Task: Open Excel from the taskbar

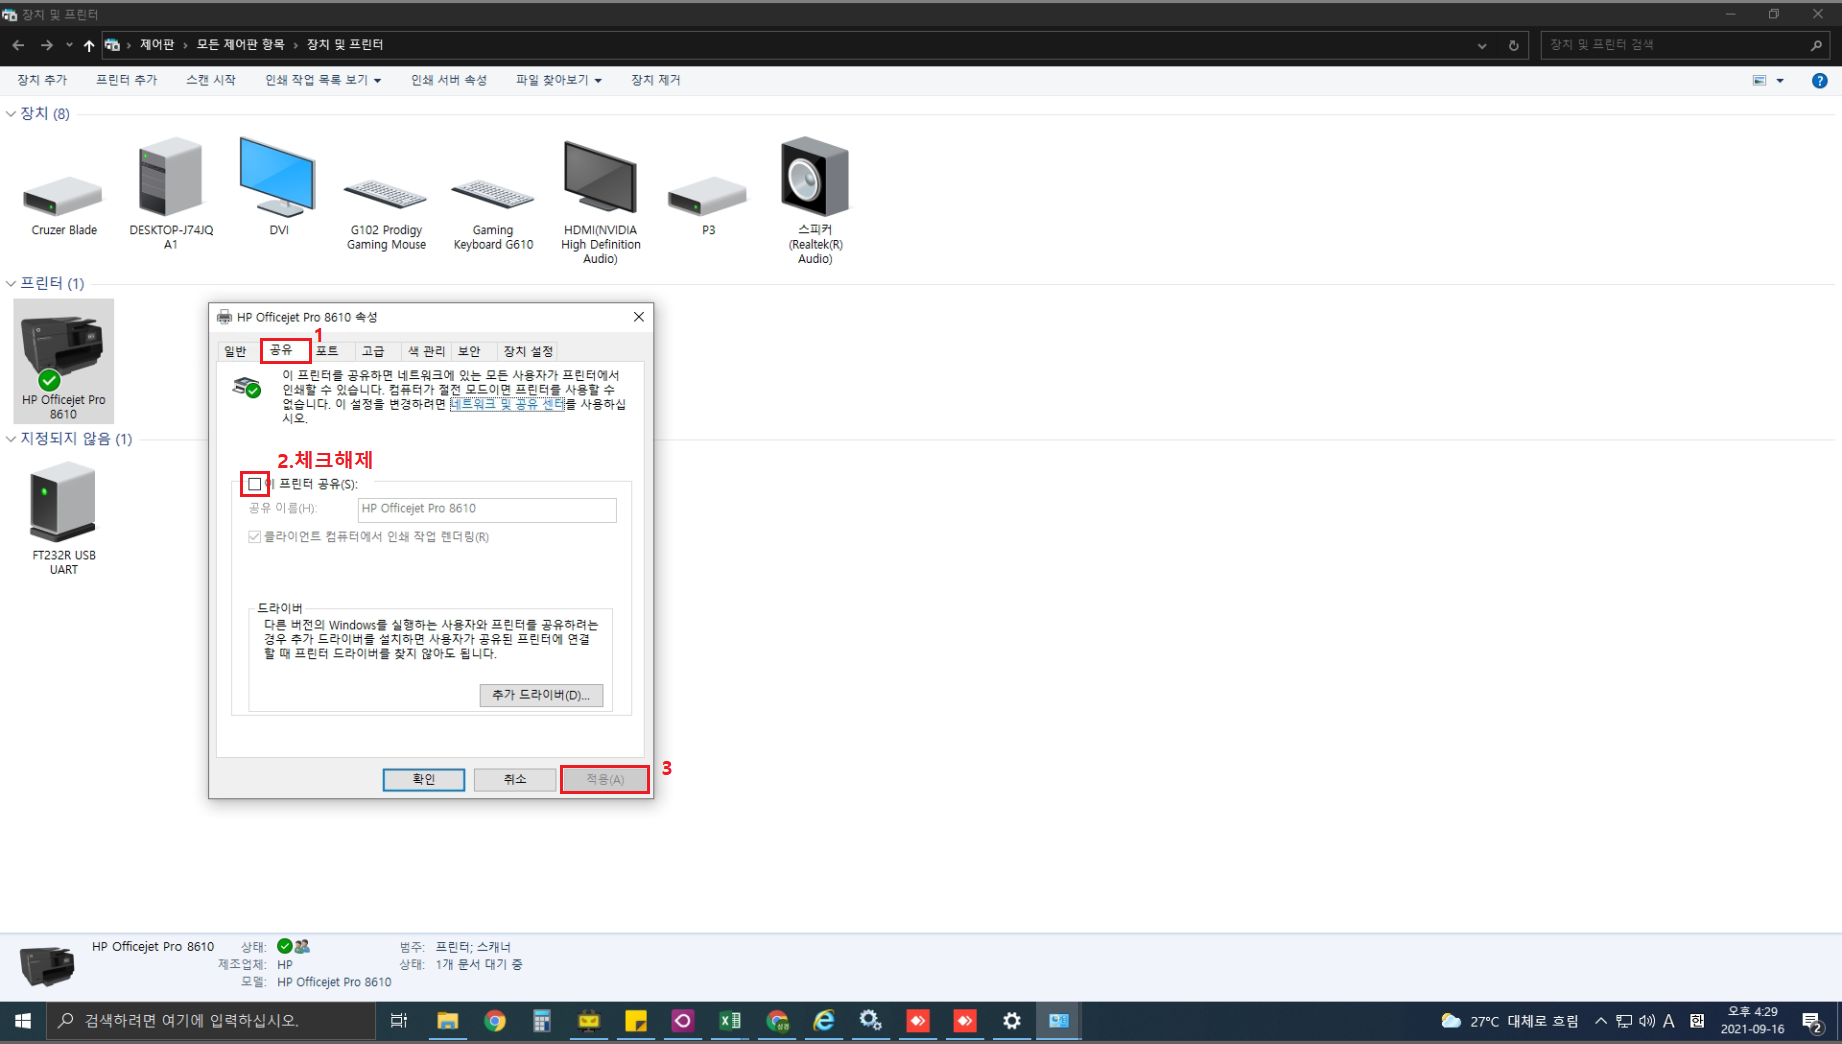Action: [730, 1021]
